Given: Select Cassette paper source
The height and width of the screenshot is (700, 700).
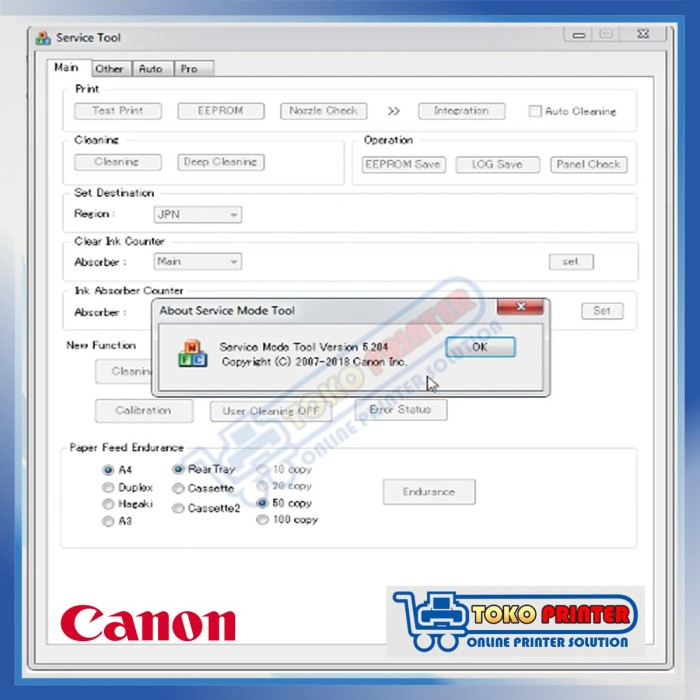Looking at the screenshot, I should point(178,488).
